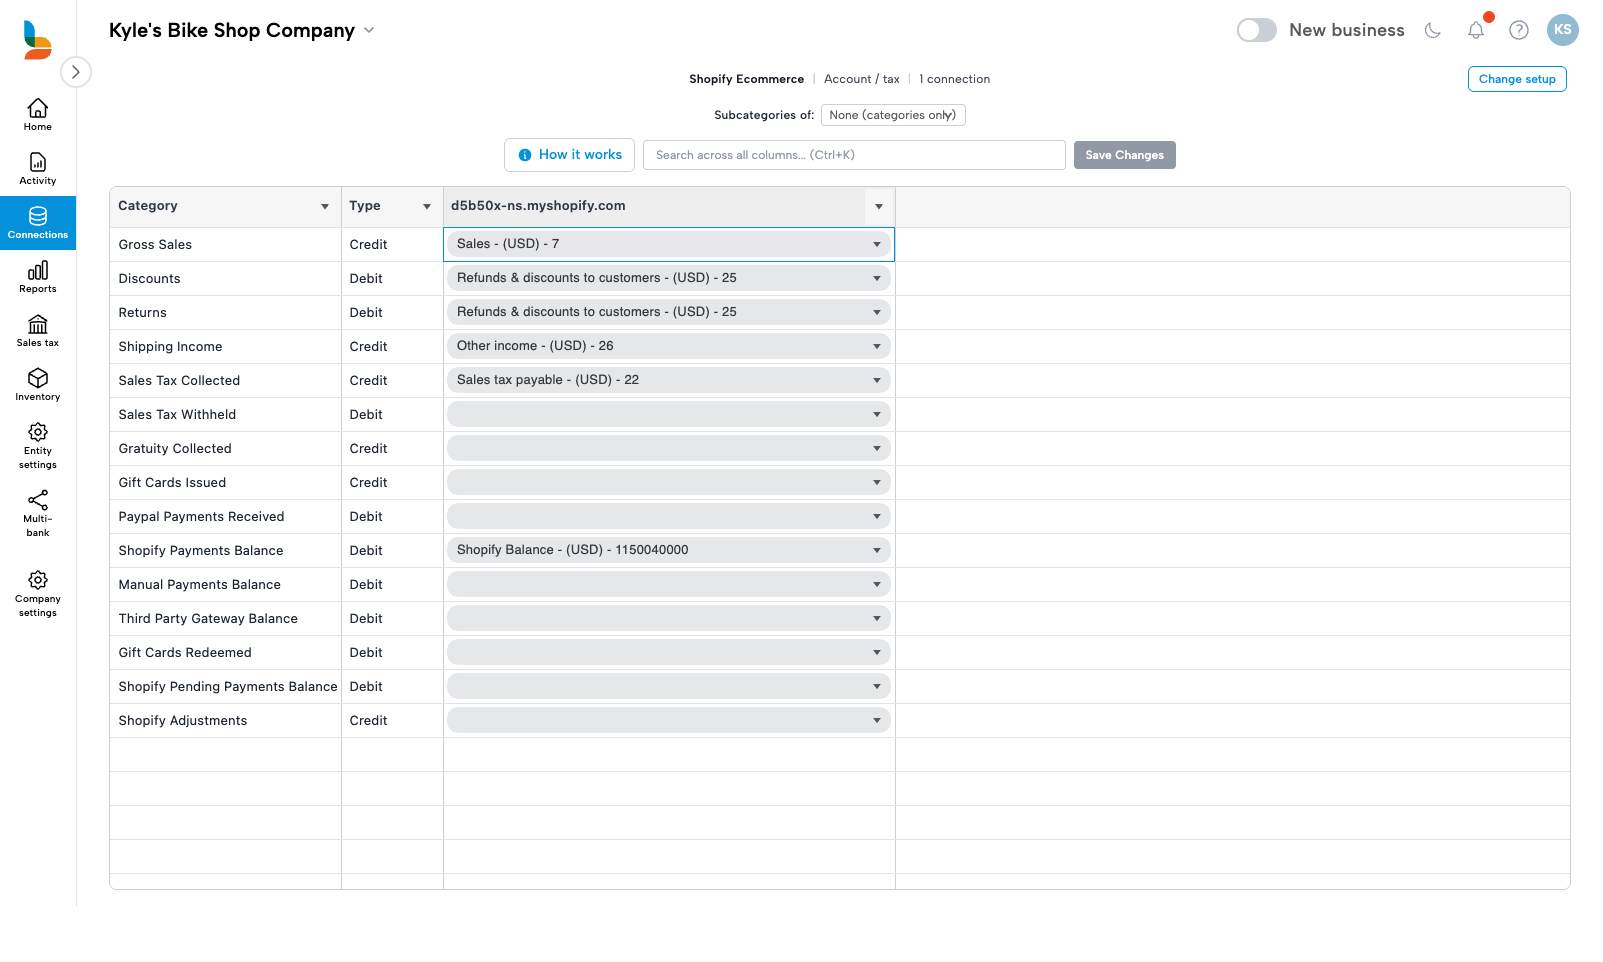
Task: Open Category column filter menu
Action: 325,207
